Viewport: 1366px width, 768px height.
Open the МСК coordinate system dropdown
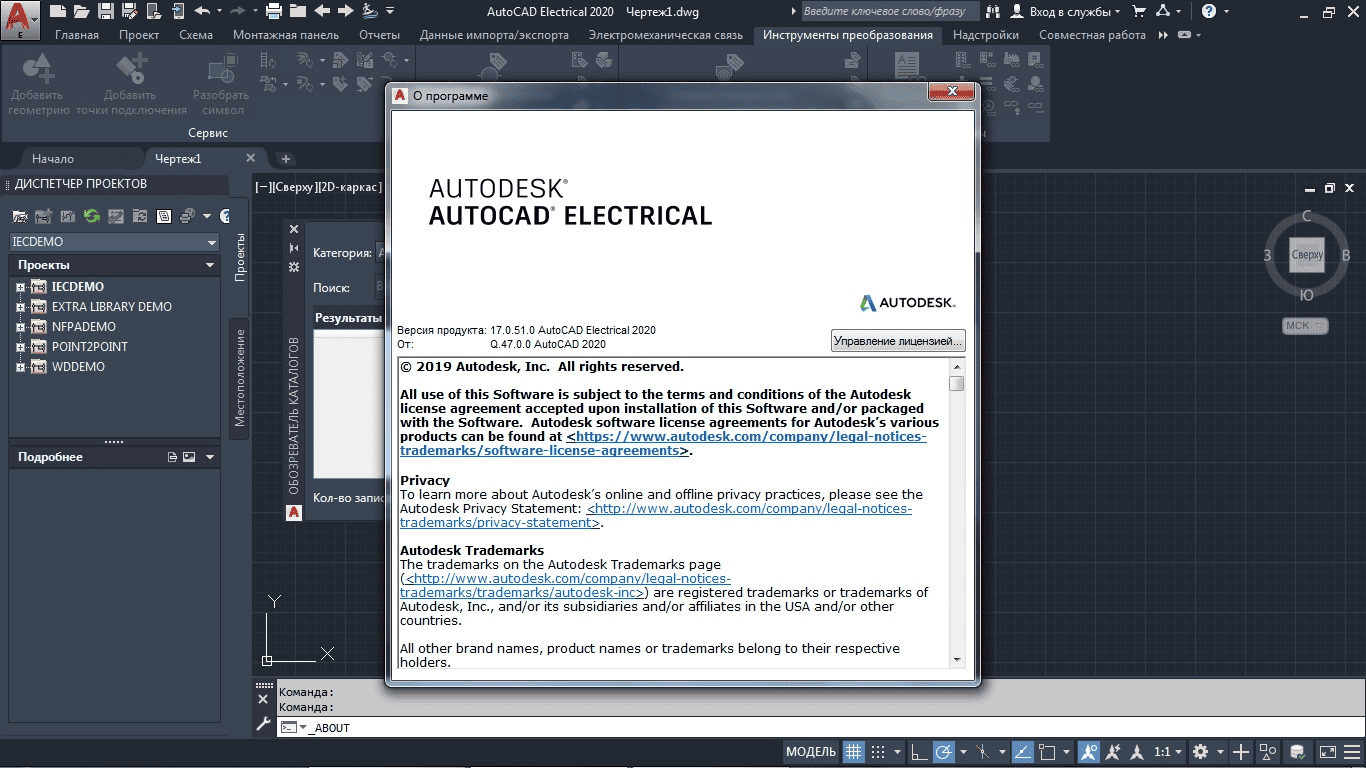point(1306,326)
